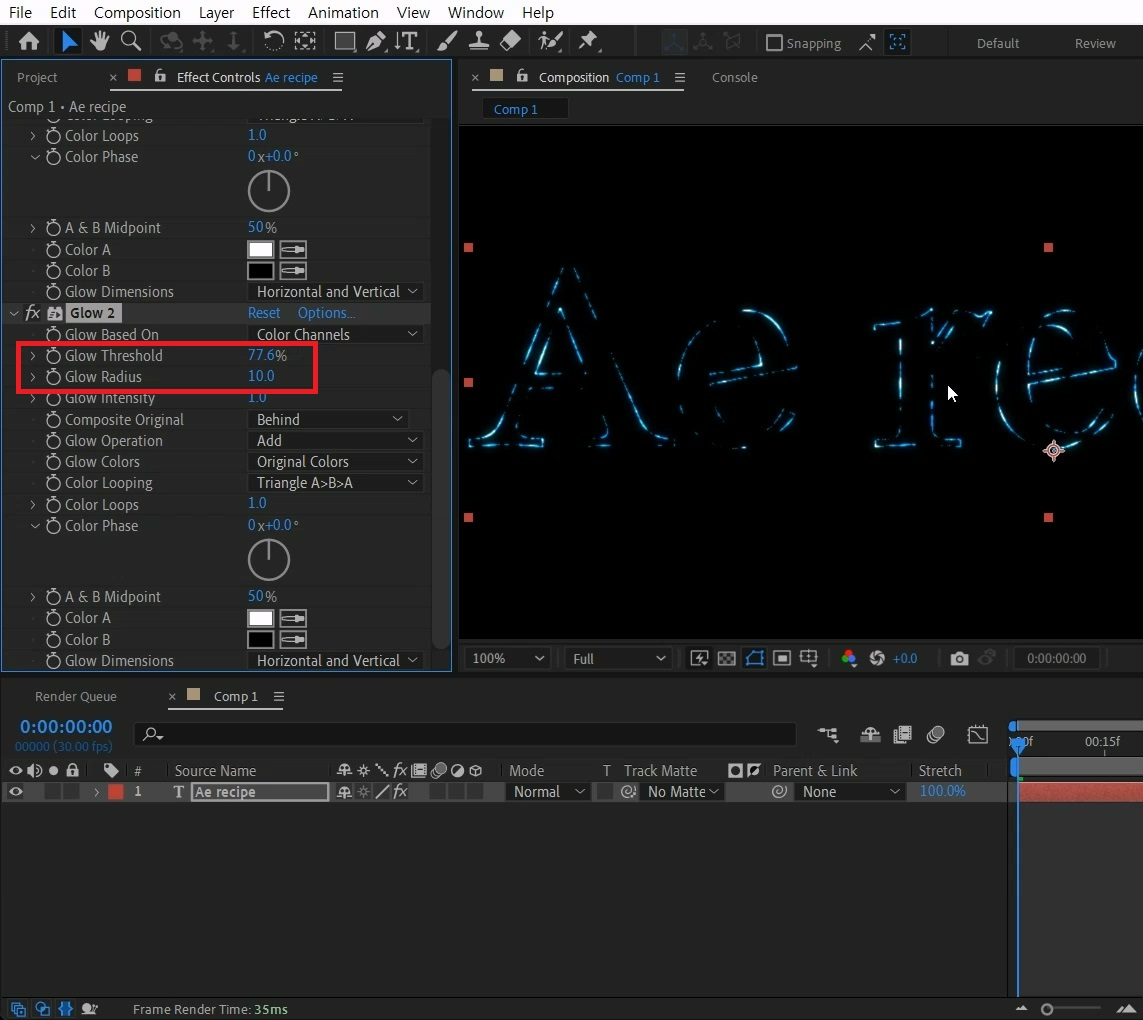
Task: Toggle mask and shape path visibility
Action: coord(754,658)
